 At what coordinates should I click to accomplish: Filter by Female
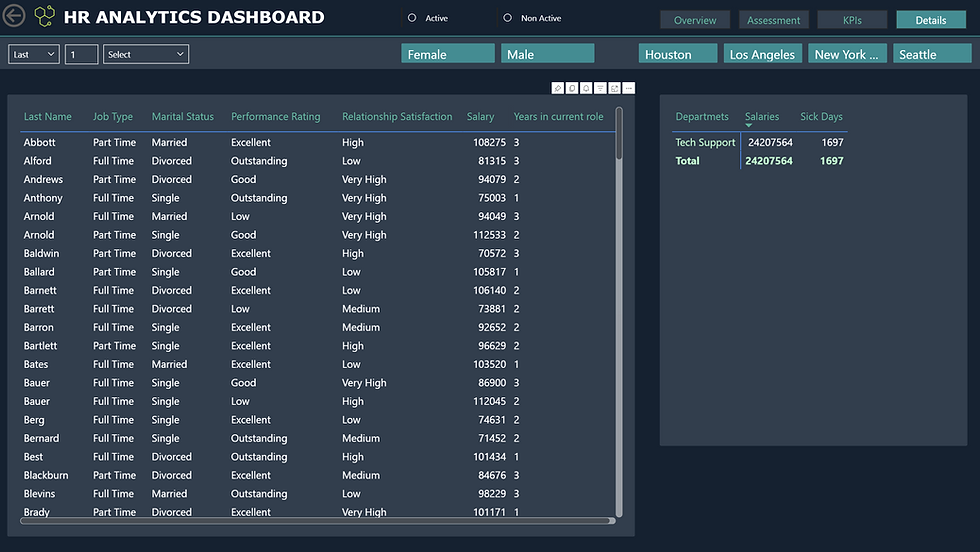448,54
